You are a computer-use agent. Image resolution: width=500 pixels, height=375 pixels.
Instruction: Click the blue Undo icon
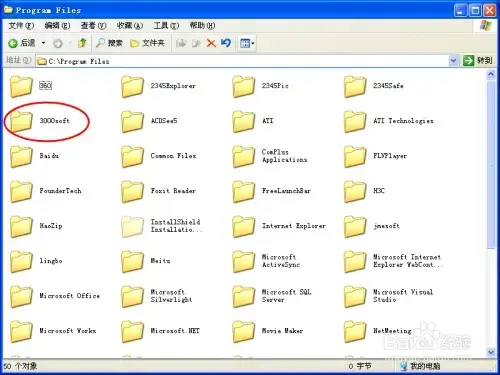(226, 43)
